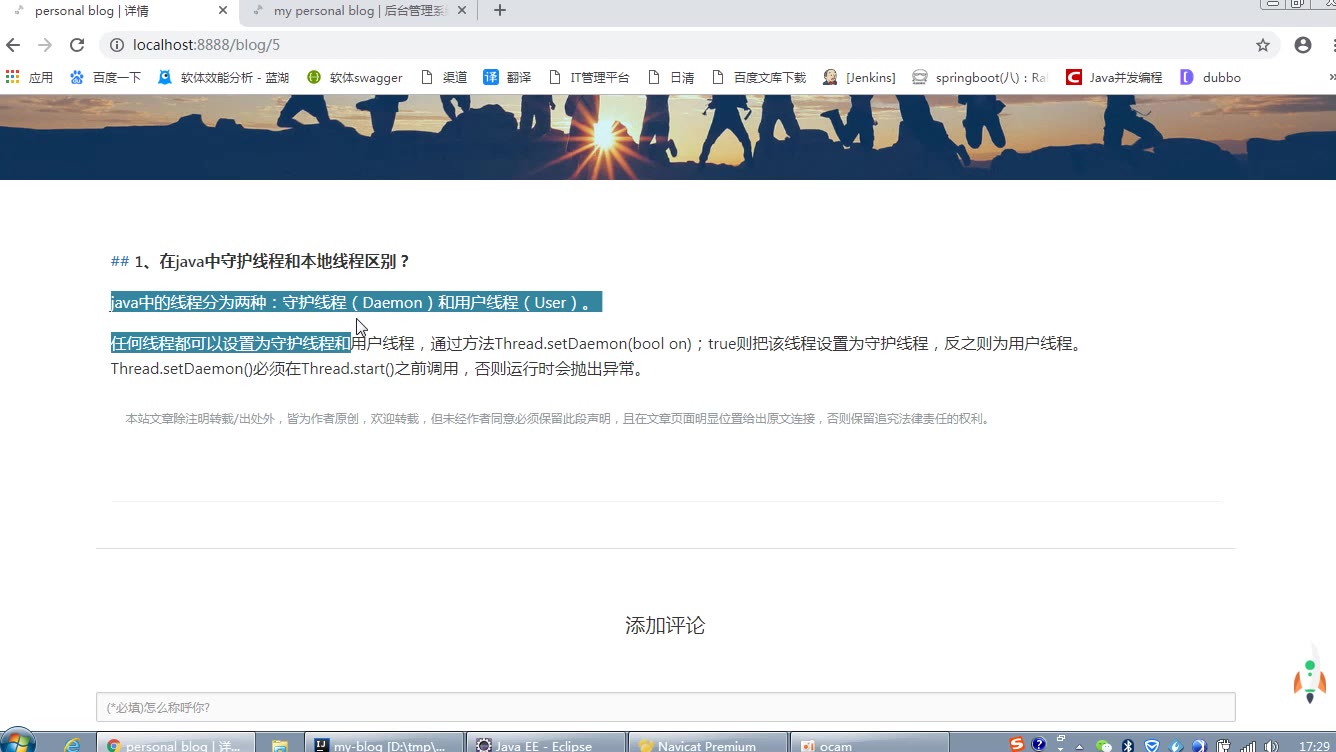Open the [Jenkins] bookmark
The width and height of the screenshot is (1336, 752).
[859, 77]
